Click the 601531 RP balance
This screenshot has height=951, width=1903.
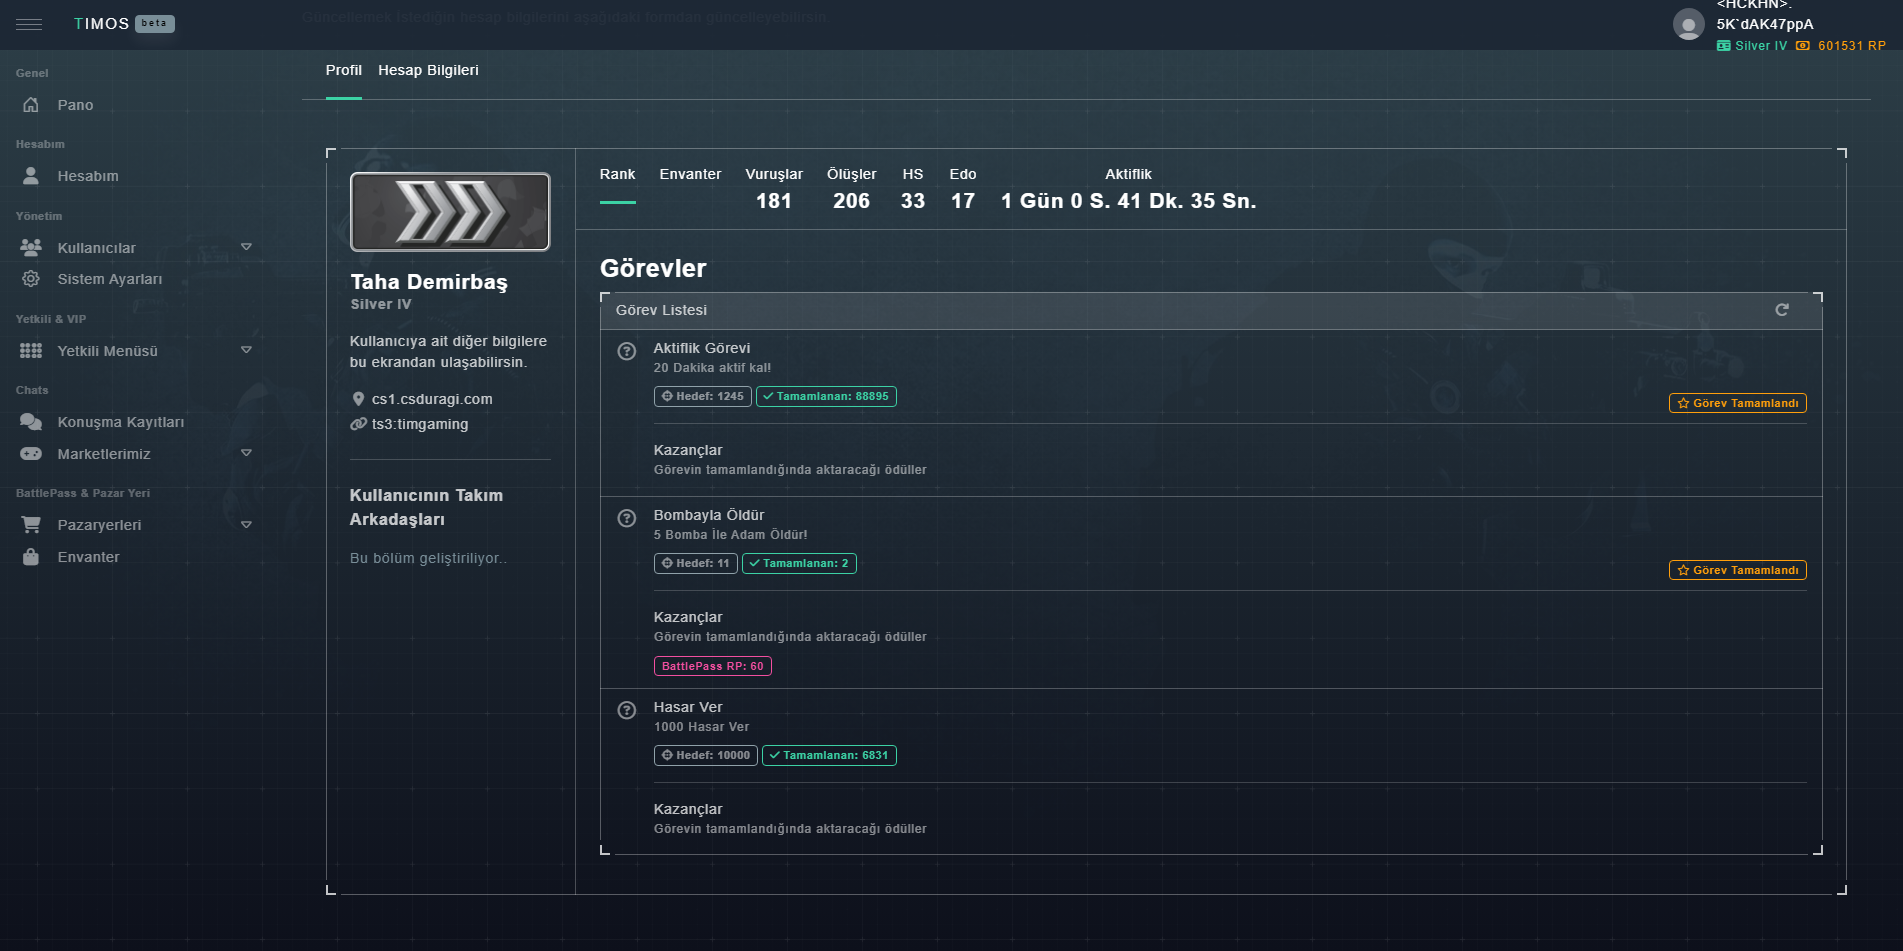click(x=1841, y=46)
